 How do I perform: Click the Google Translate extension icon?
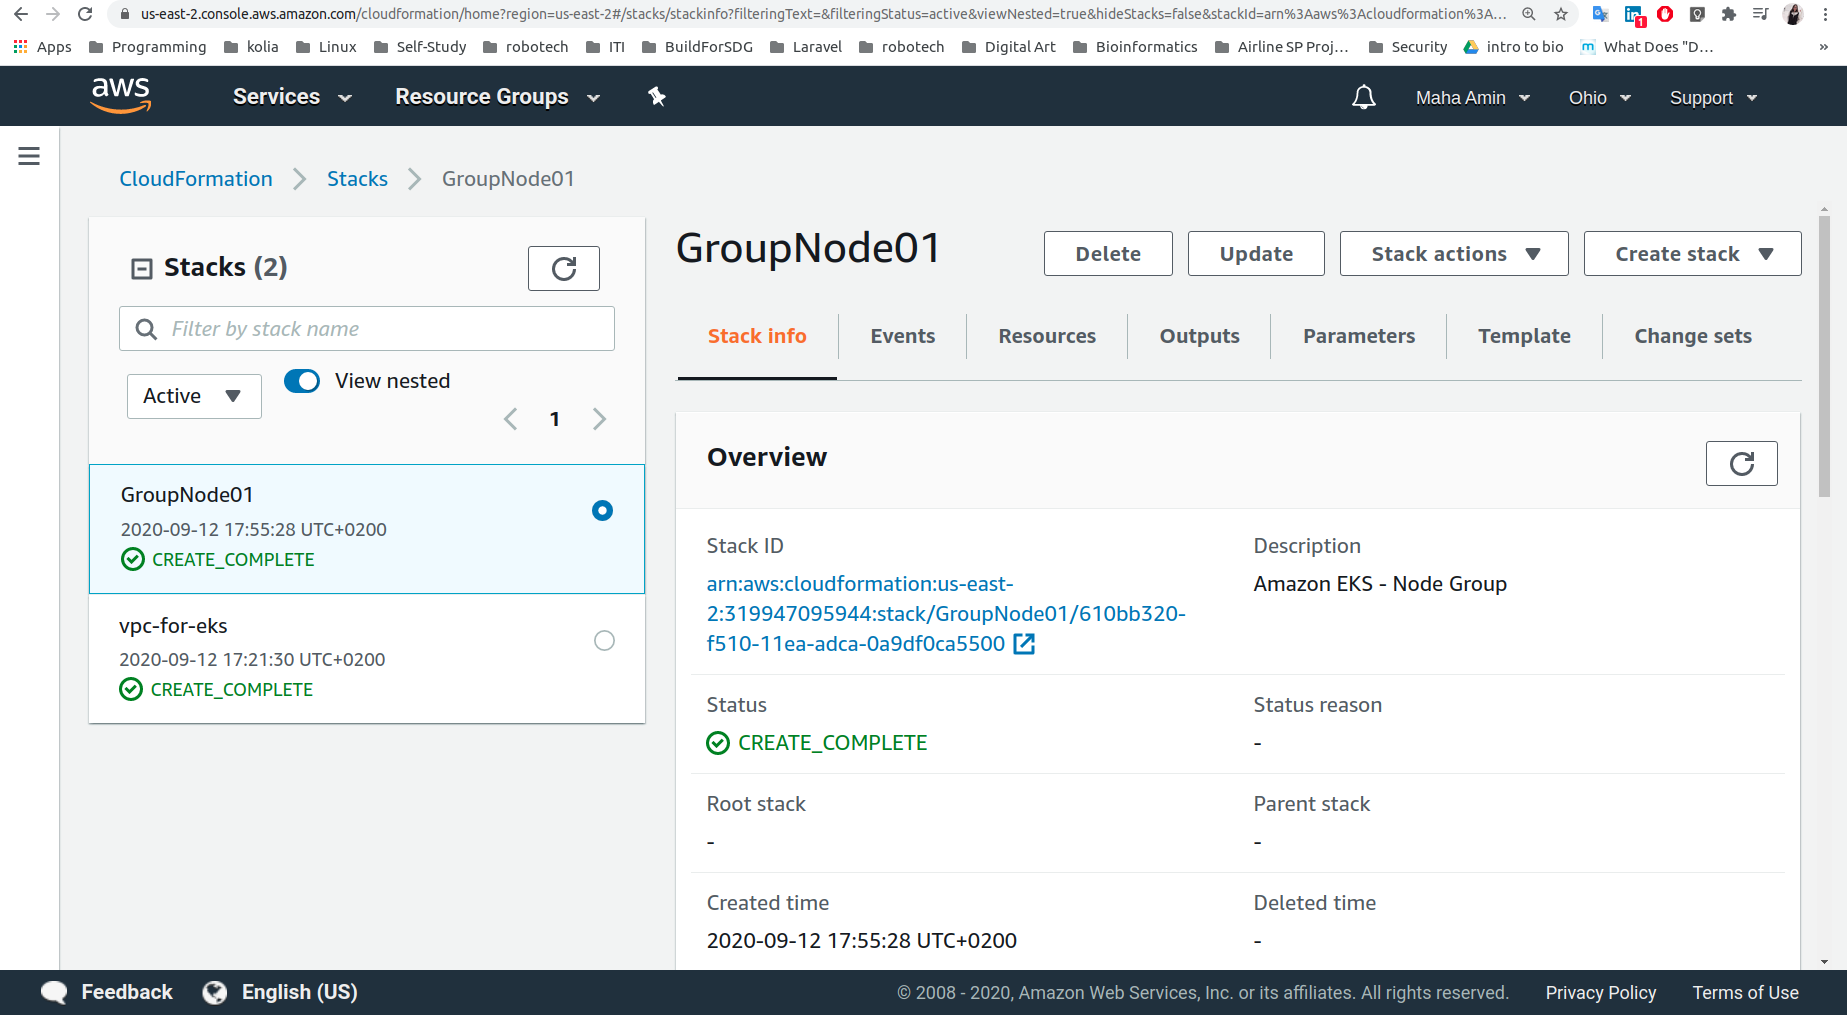tap(1600, 14)
